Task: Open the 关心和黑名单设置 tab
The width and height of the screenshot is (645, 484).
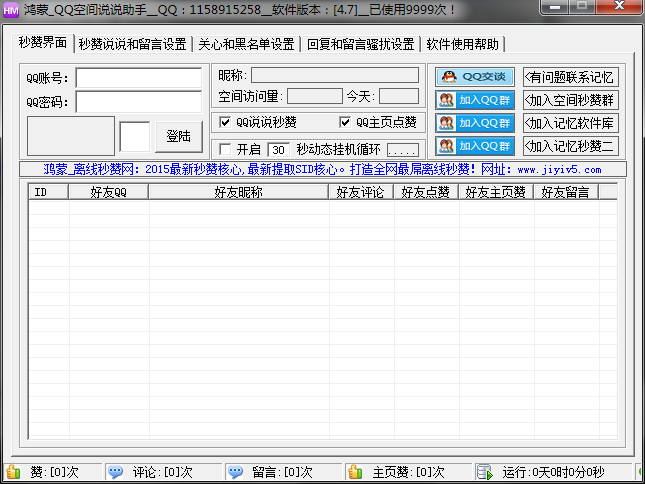Action: tap(246, 45)
